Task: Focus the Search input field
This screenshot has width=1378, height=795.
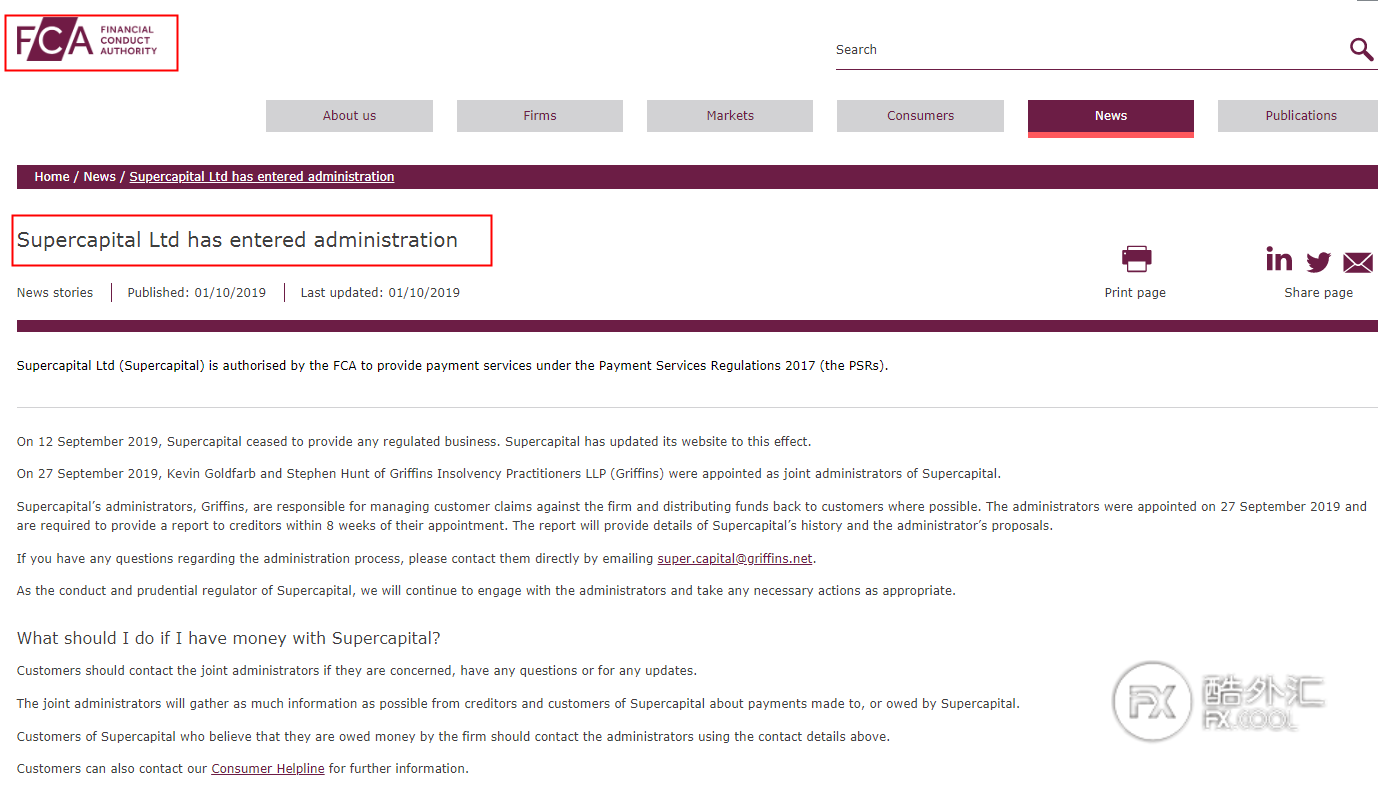Action: point(1088,50)
